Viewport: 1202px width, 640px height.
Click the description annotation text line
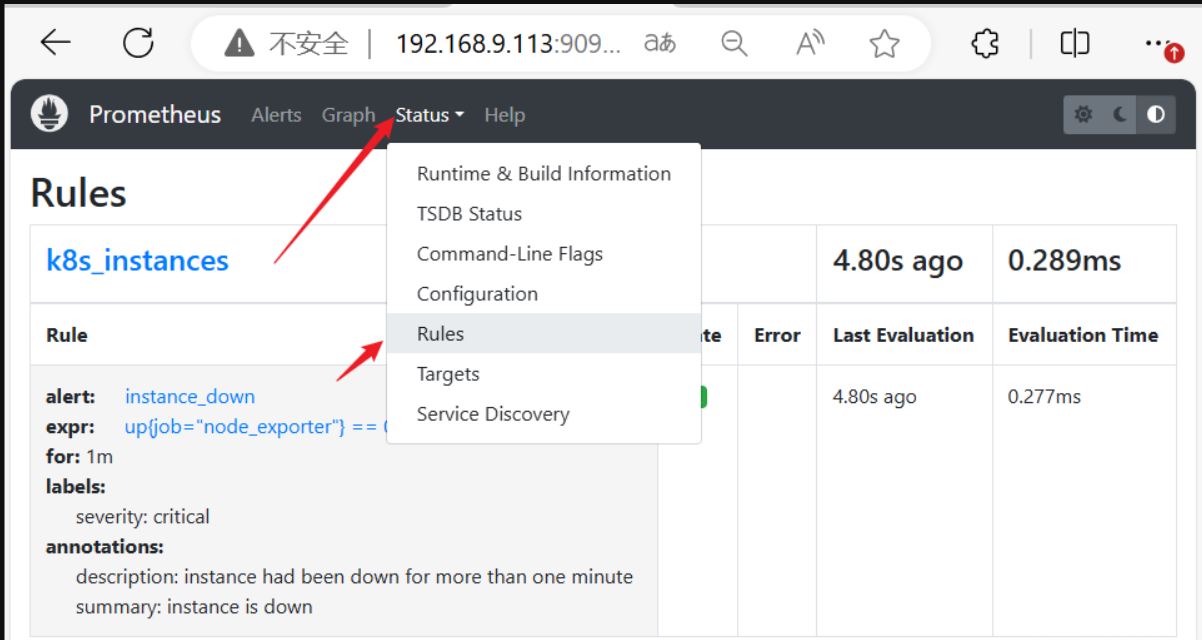(x=354, y=577)
